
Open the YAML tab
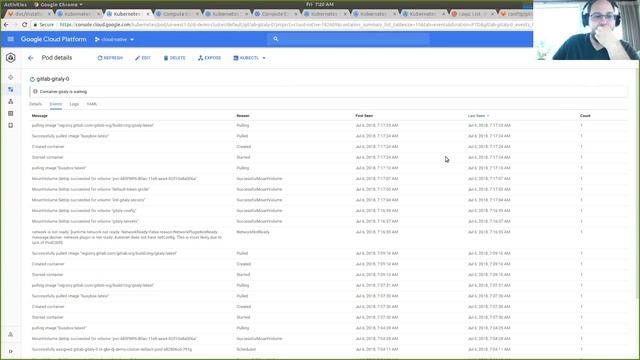click(x=92, y=104)
